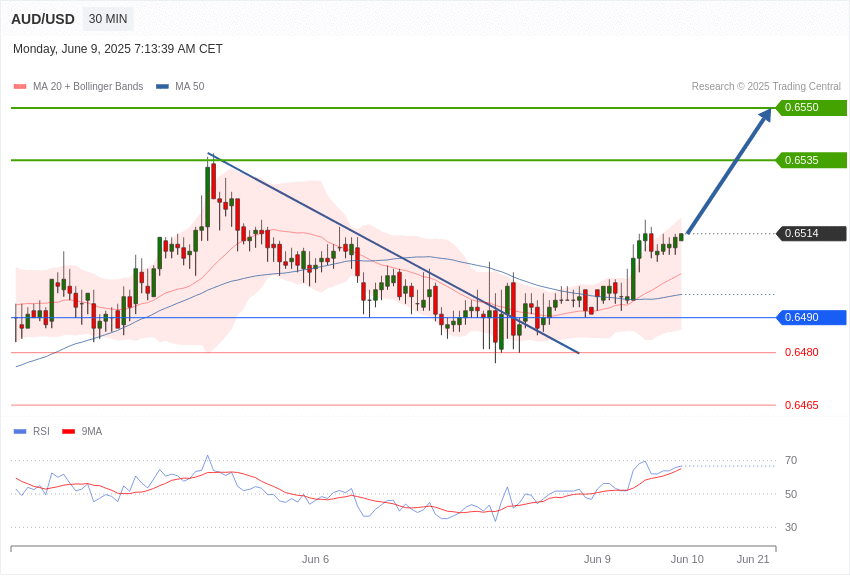Click the pink MA 20 legend swatch

click(x=20, y=87)
